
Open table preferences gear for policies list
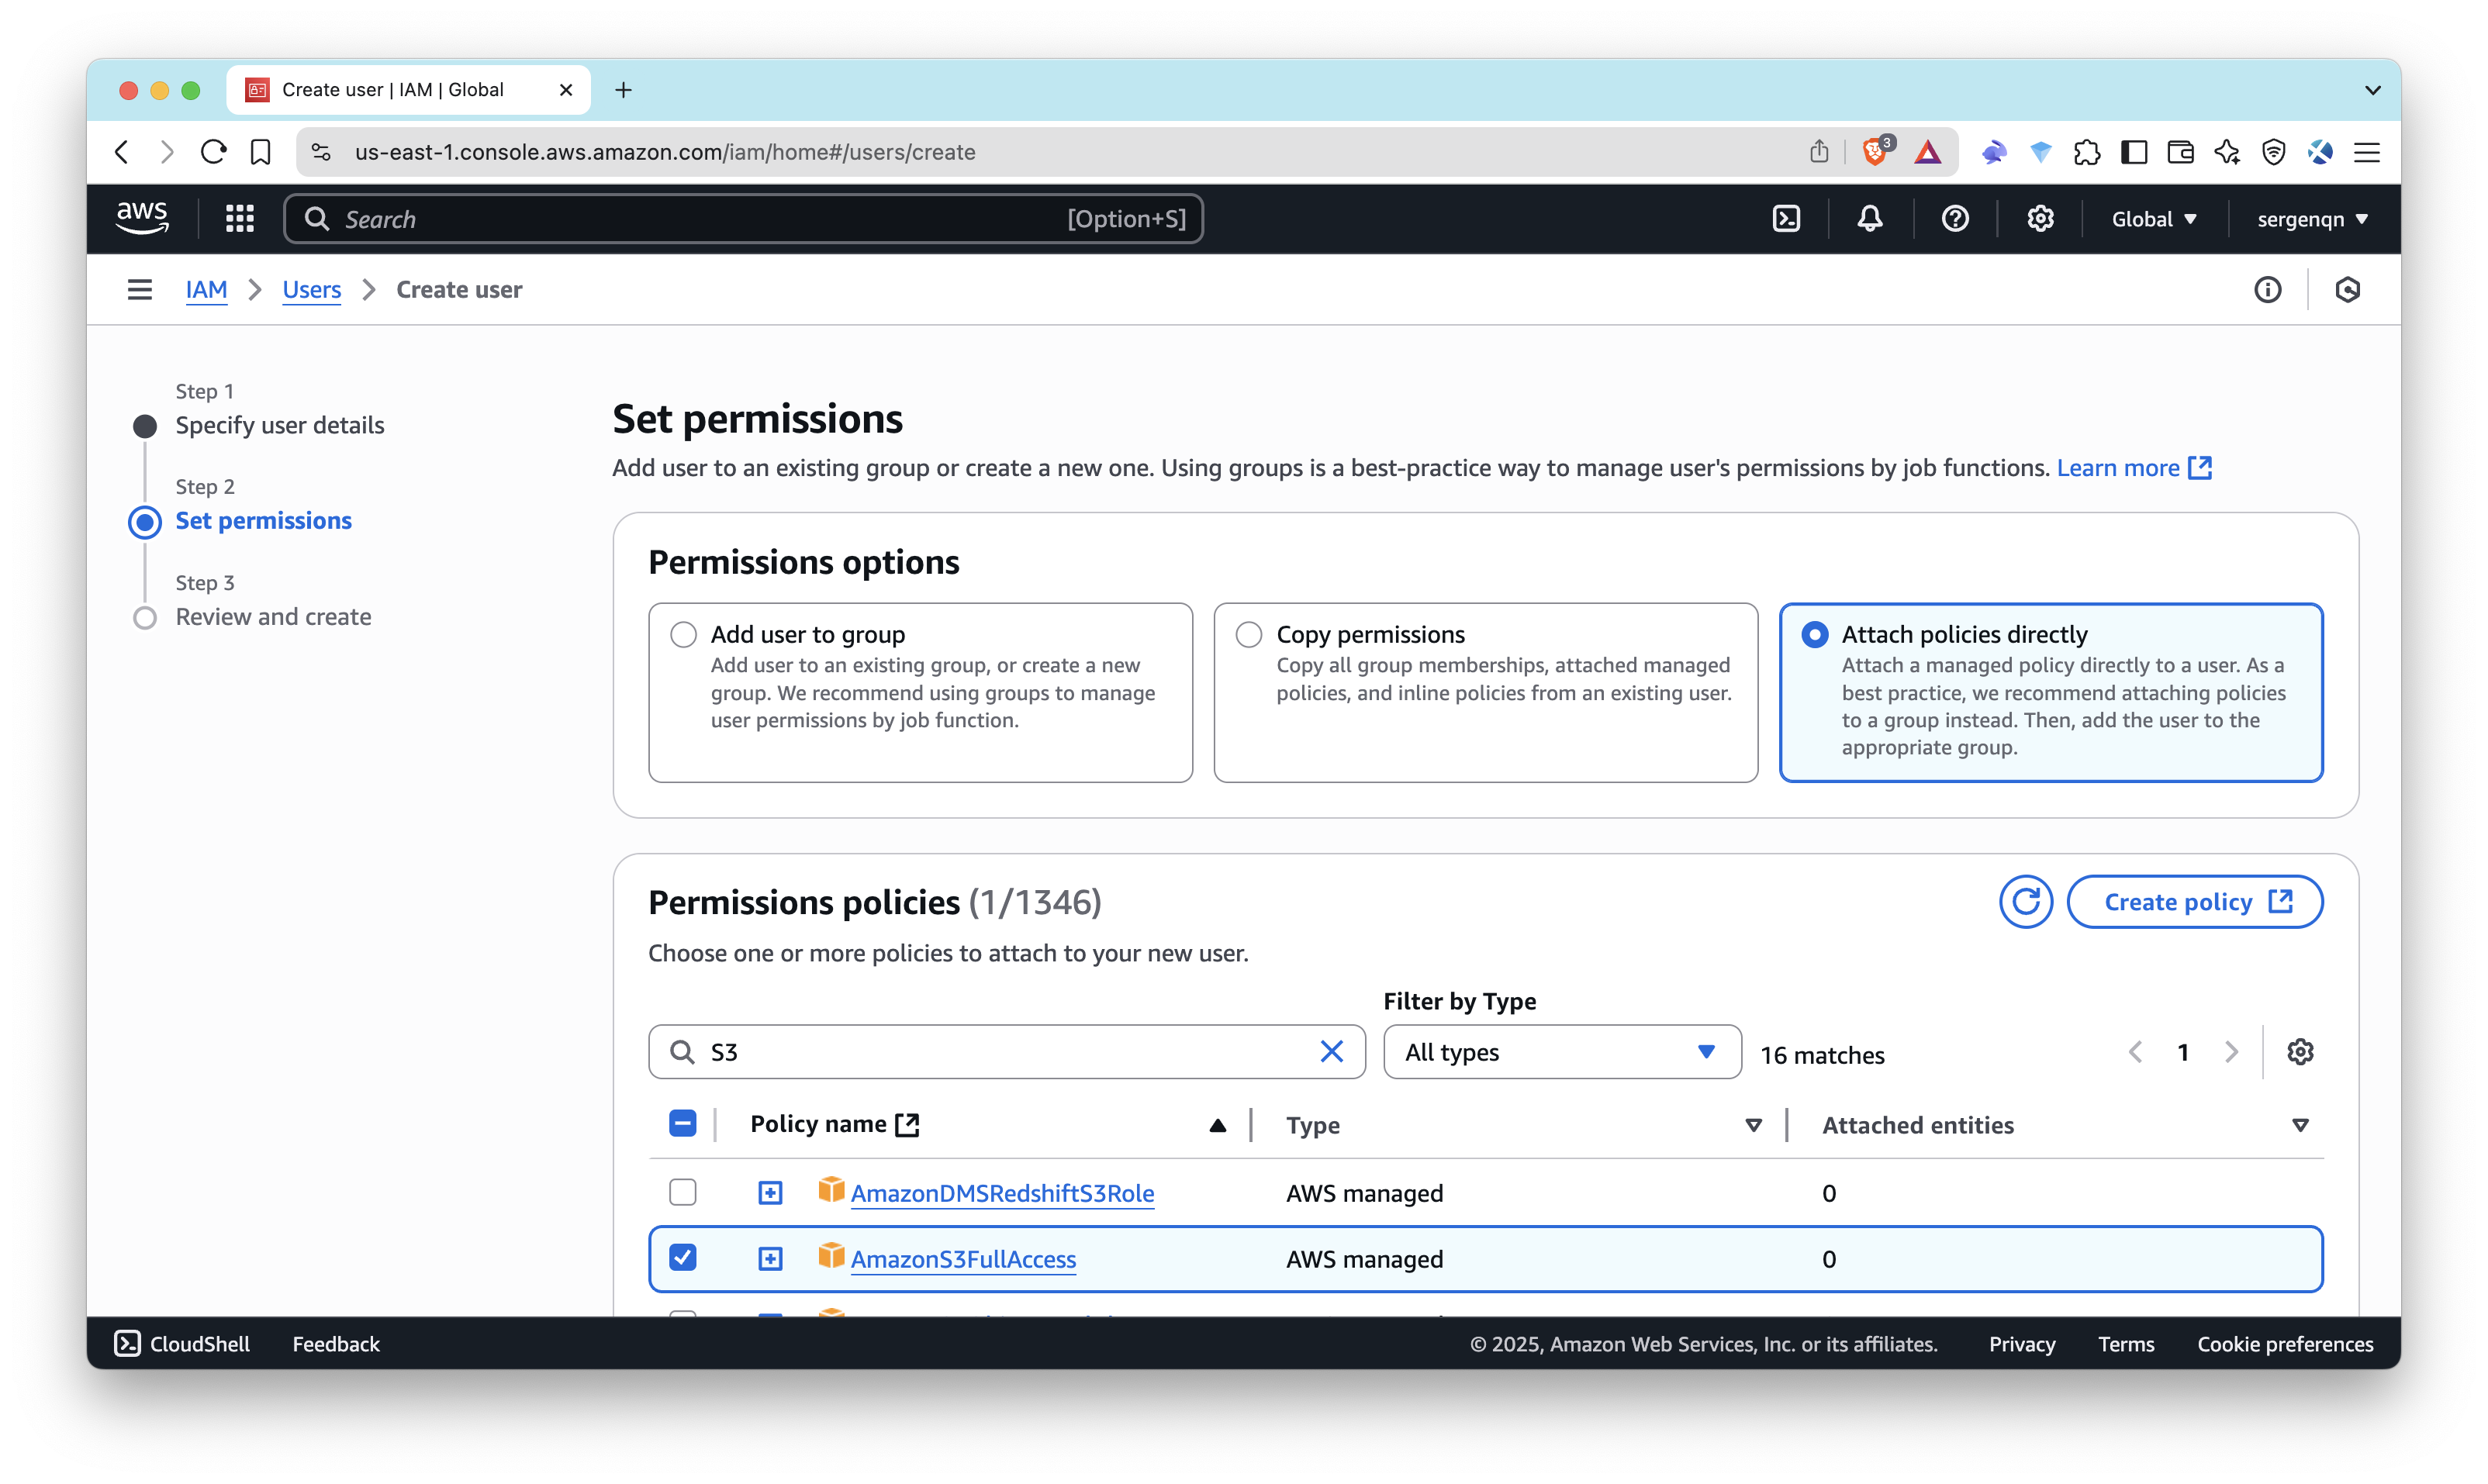[x=2301, y=1052]
